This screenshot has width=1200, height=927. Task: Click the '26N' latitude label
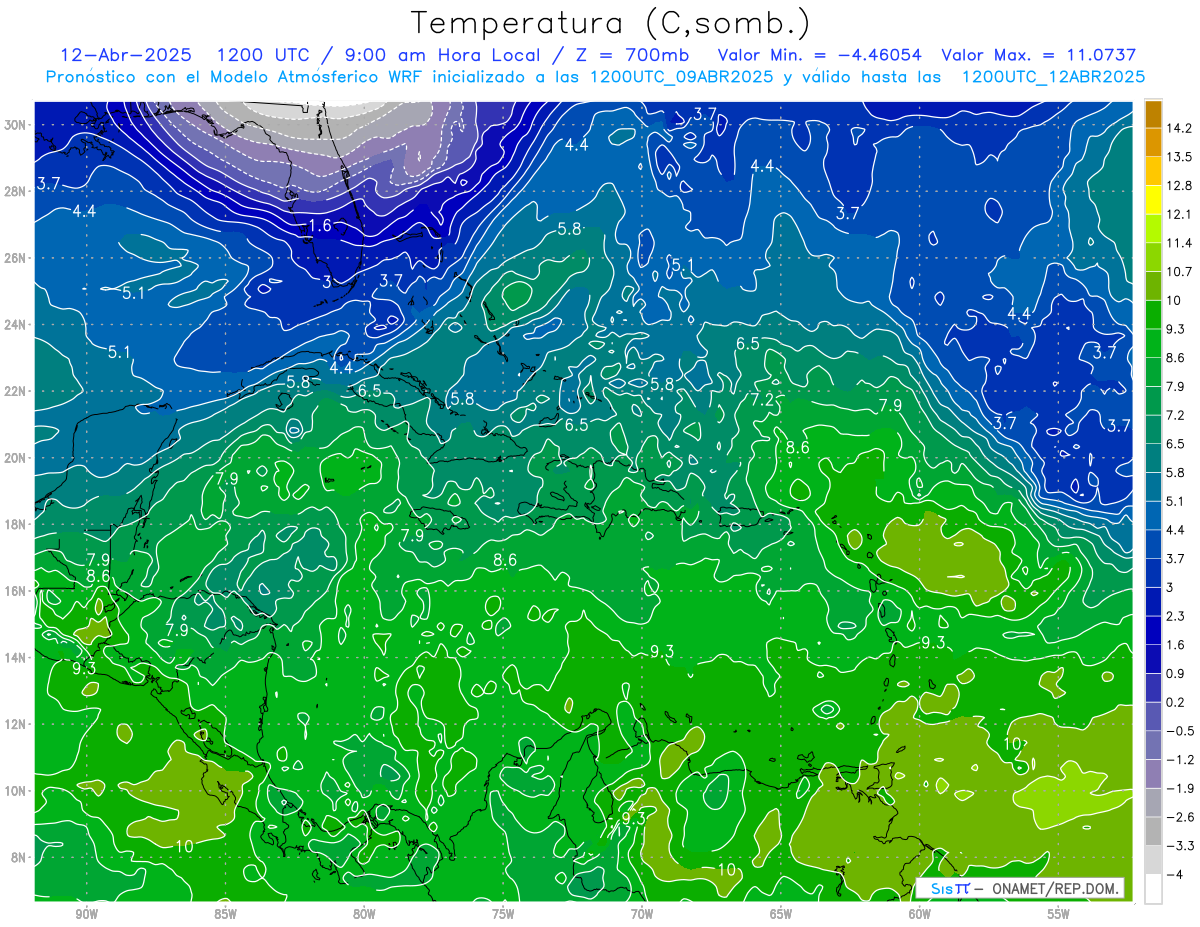click(15, 258)
